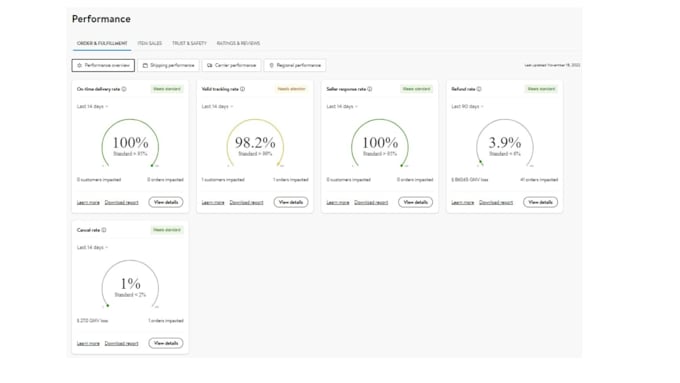Image resolution: width=680 pixels, height=383 pixels.
Task: Expand date range dropdown on Valid tracking card
Action: click(217, 106)
